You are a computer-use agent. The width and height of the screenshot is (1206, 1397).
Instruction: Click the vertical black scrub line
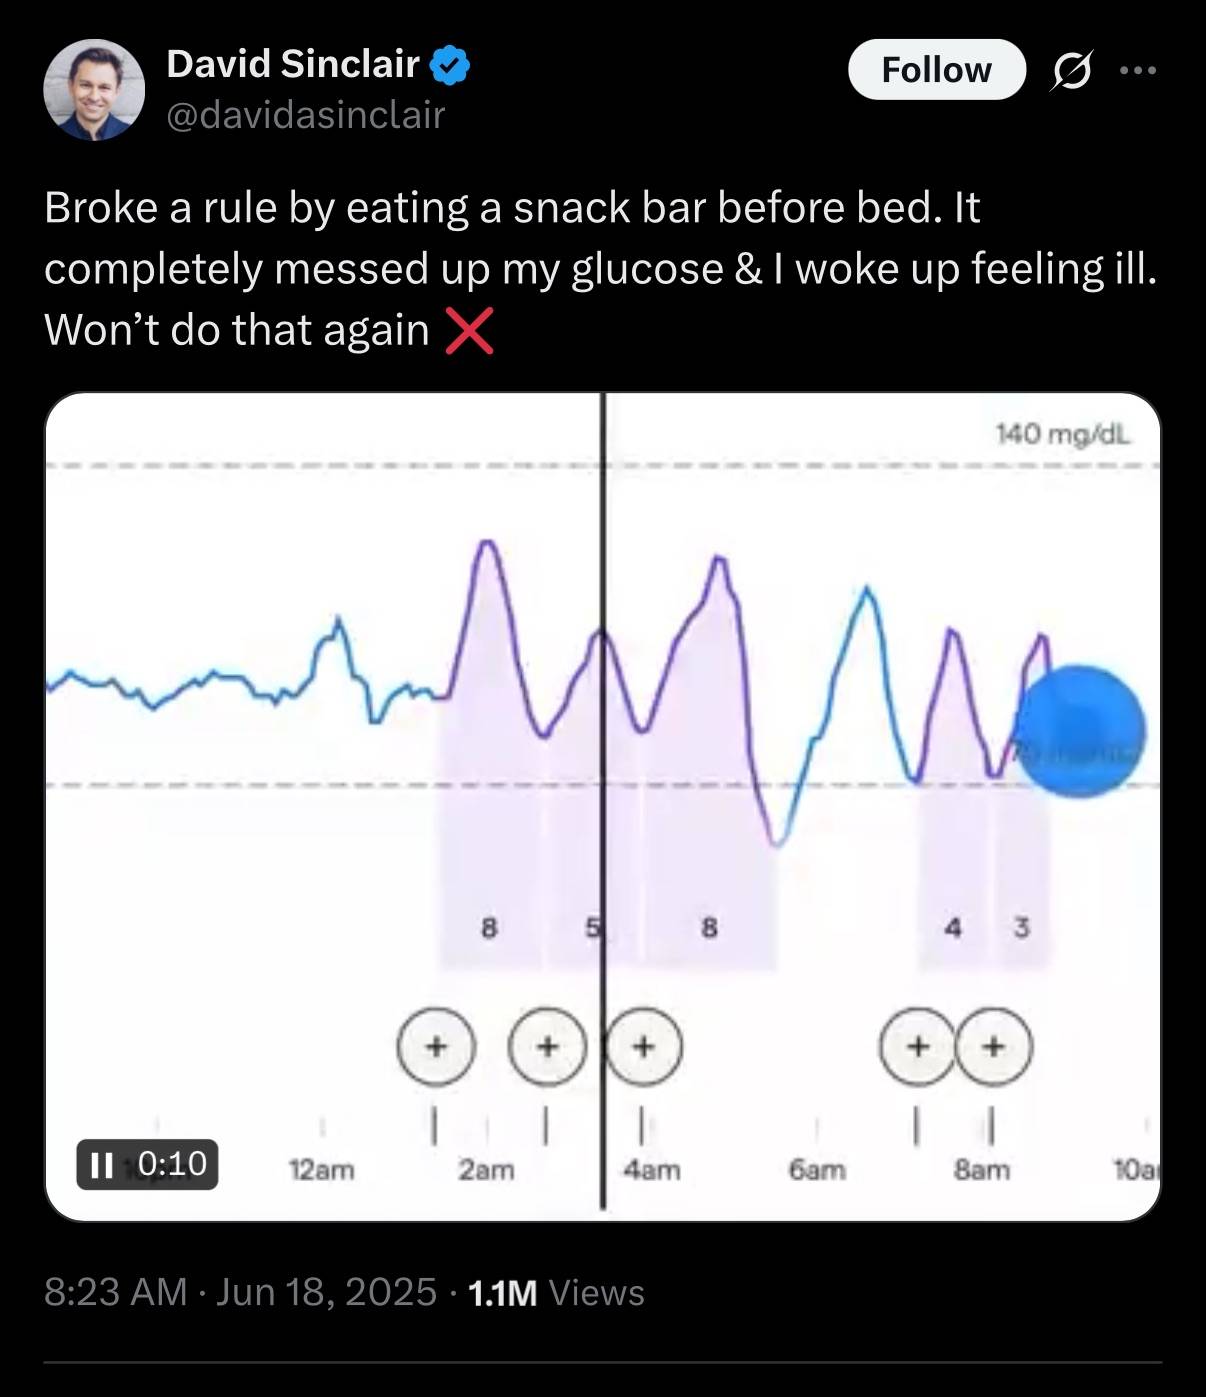coord(603,800)
